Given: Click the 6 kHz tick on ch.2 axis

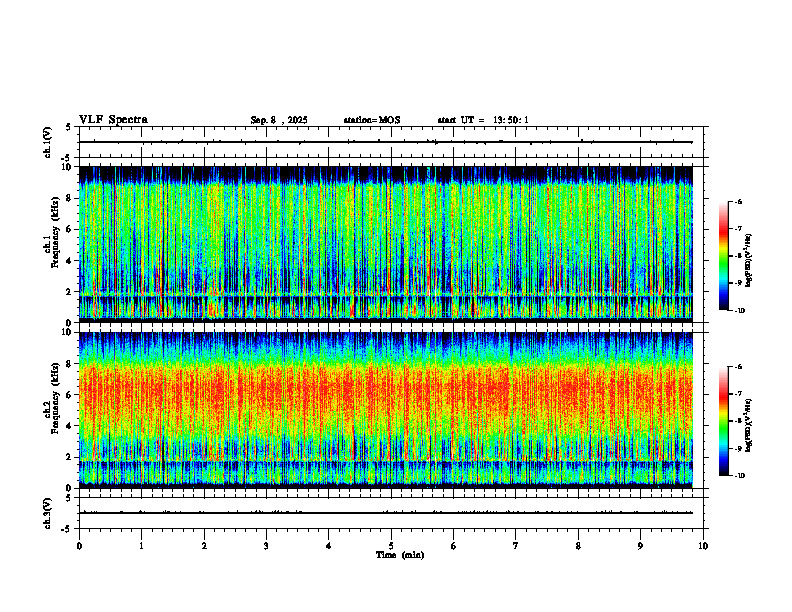Looking at the screenshot, I should click(70, 395).
